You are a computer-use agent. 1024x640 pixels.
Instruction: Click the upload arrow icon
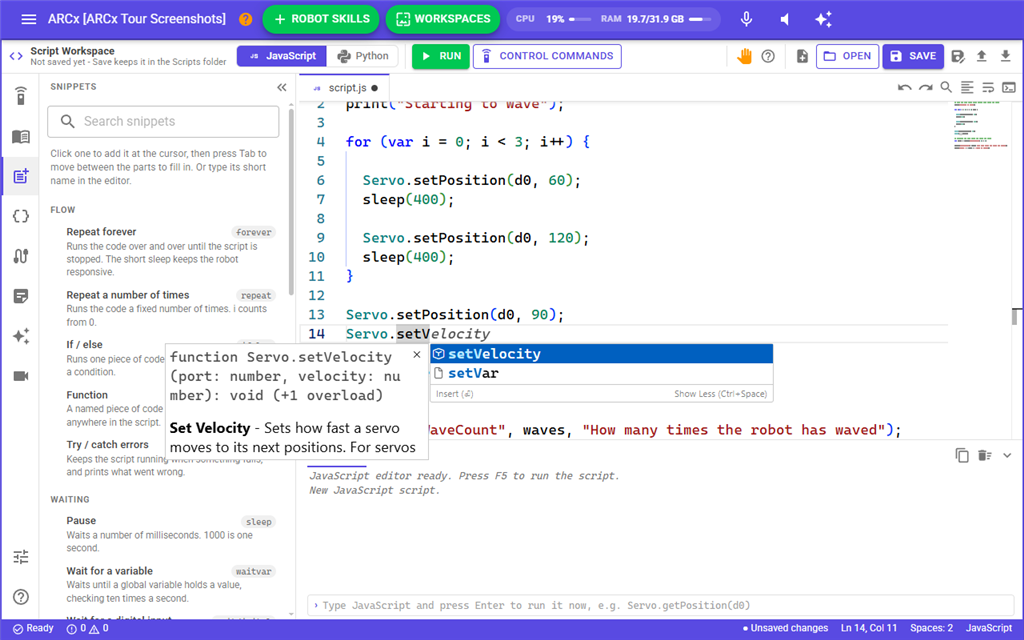982,56
